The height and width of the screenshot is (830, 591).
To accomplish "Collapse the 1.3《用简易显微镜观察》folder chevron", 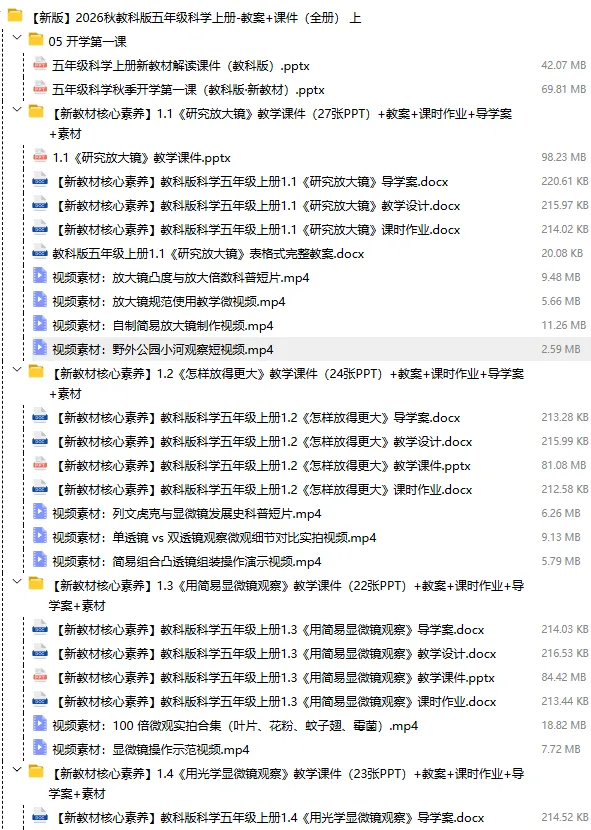I will click(x=17, y=582).
